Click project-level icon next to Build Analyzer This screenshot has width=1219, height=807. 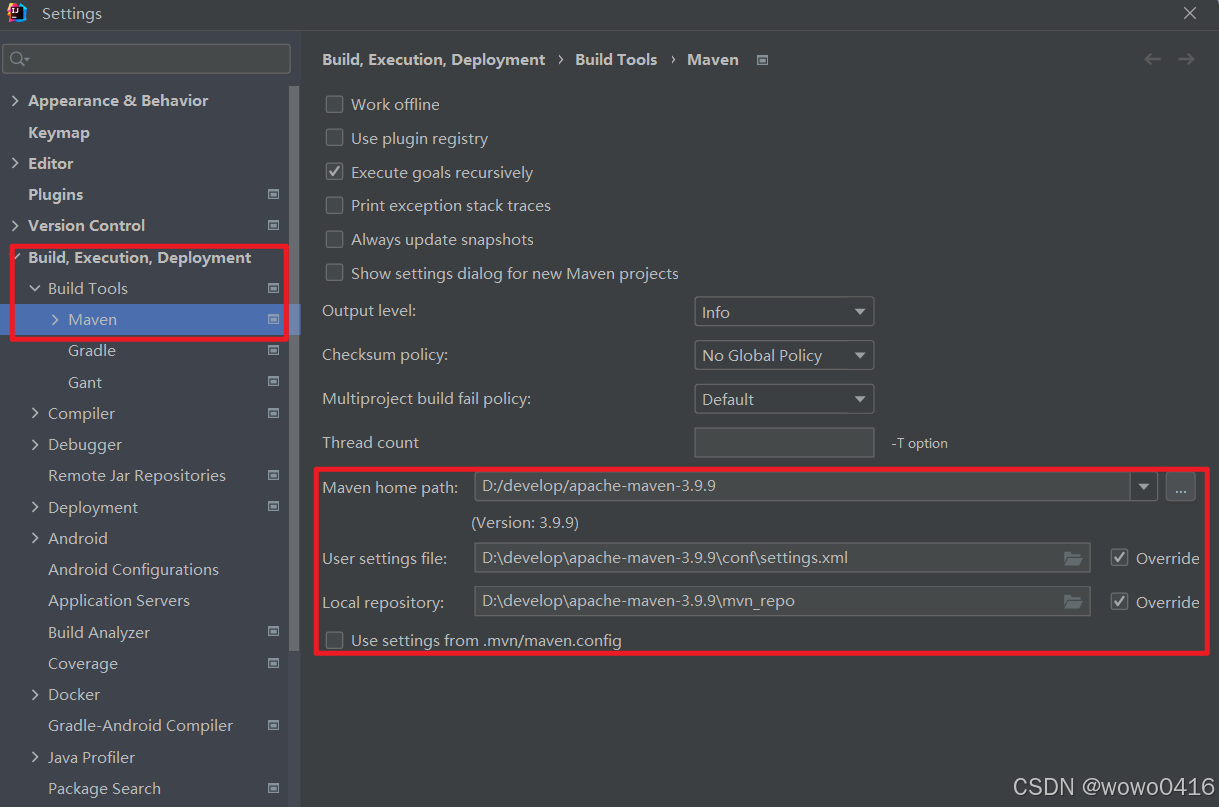274,632
